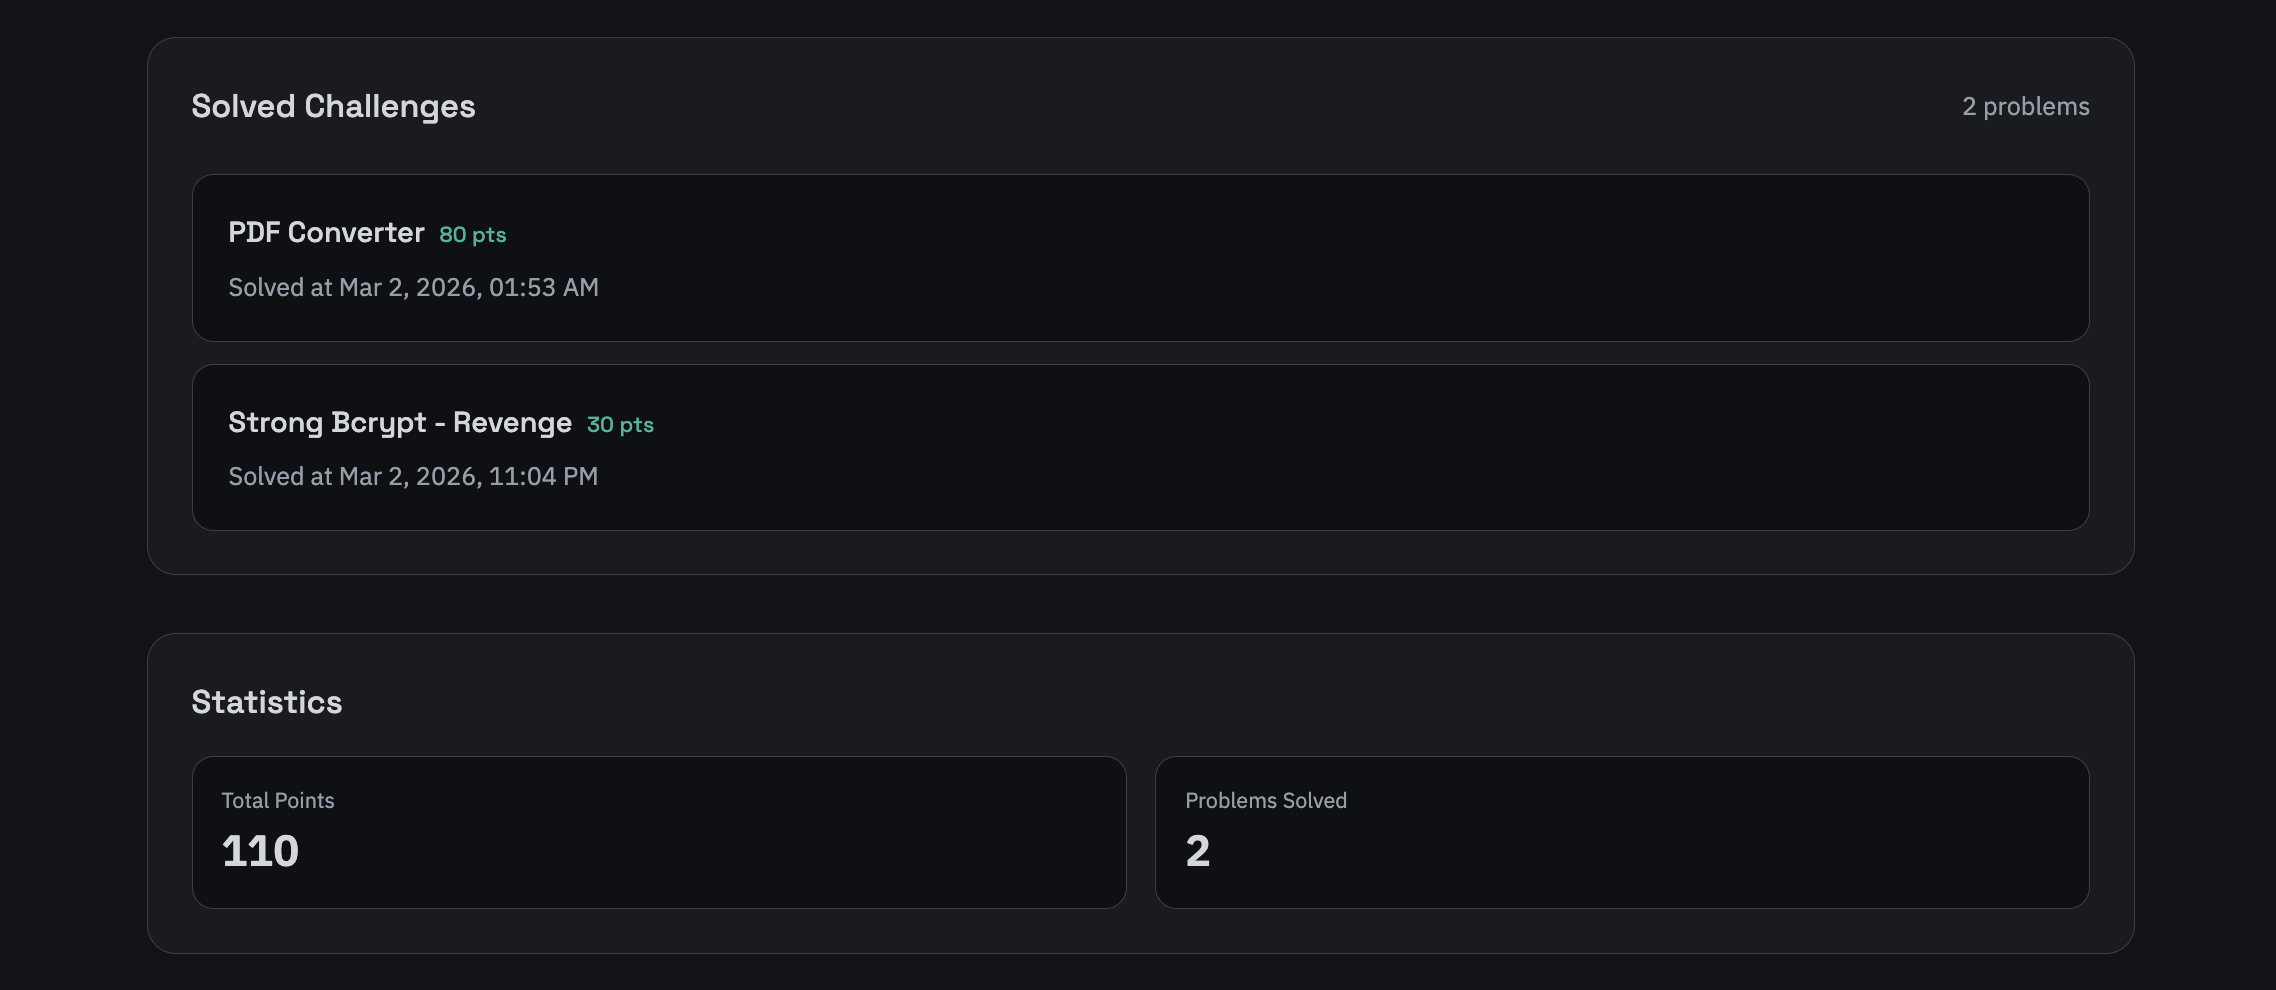2276x990 pixels.
Task: Select the large Problems Solved number 2
Action: (x=1197, y=851)
